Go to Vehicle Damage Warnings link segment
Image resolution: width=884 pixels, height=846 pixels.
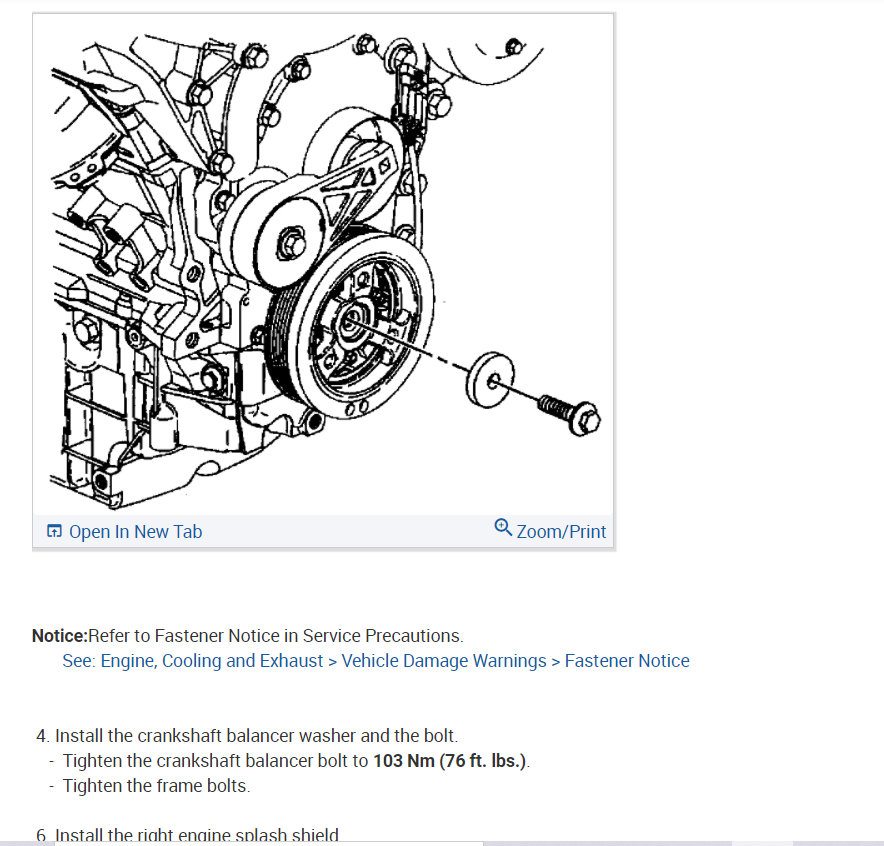click(x=444, y=661)
